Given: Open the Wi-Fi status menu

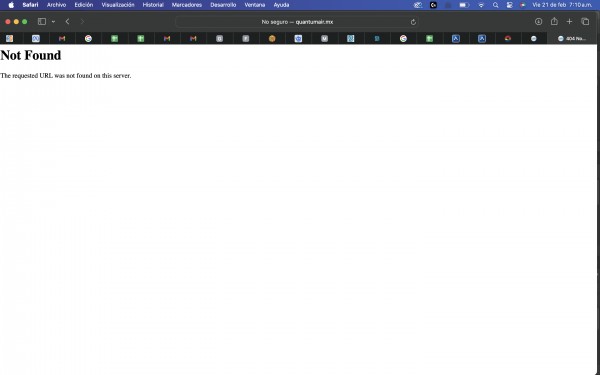Looking at the screenshot, I should [481, 5].
